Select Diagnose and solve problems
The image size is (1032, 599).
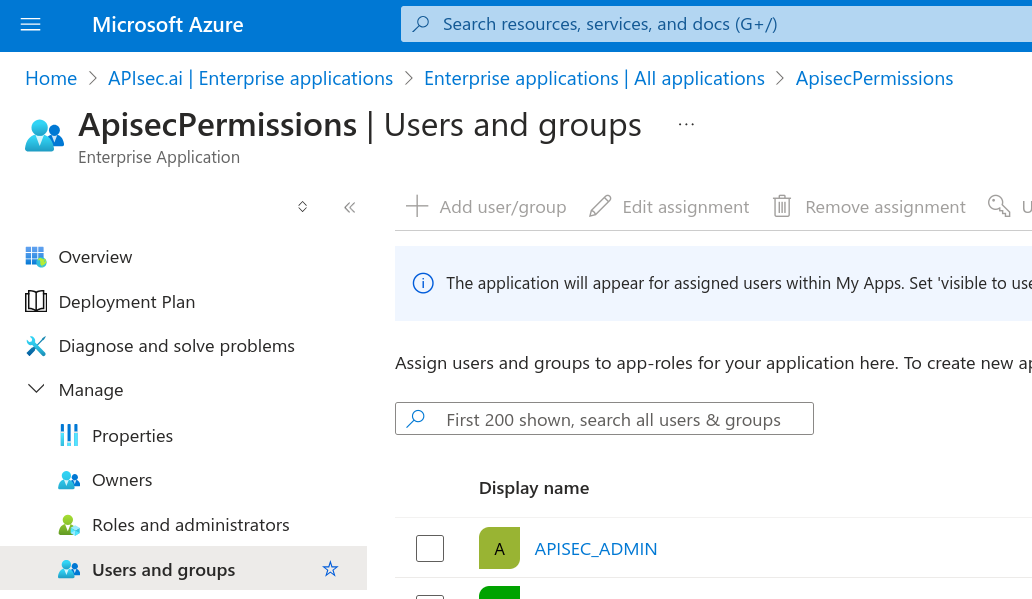tap(176, 346)
